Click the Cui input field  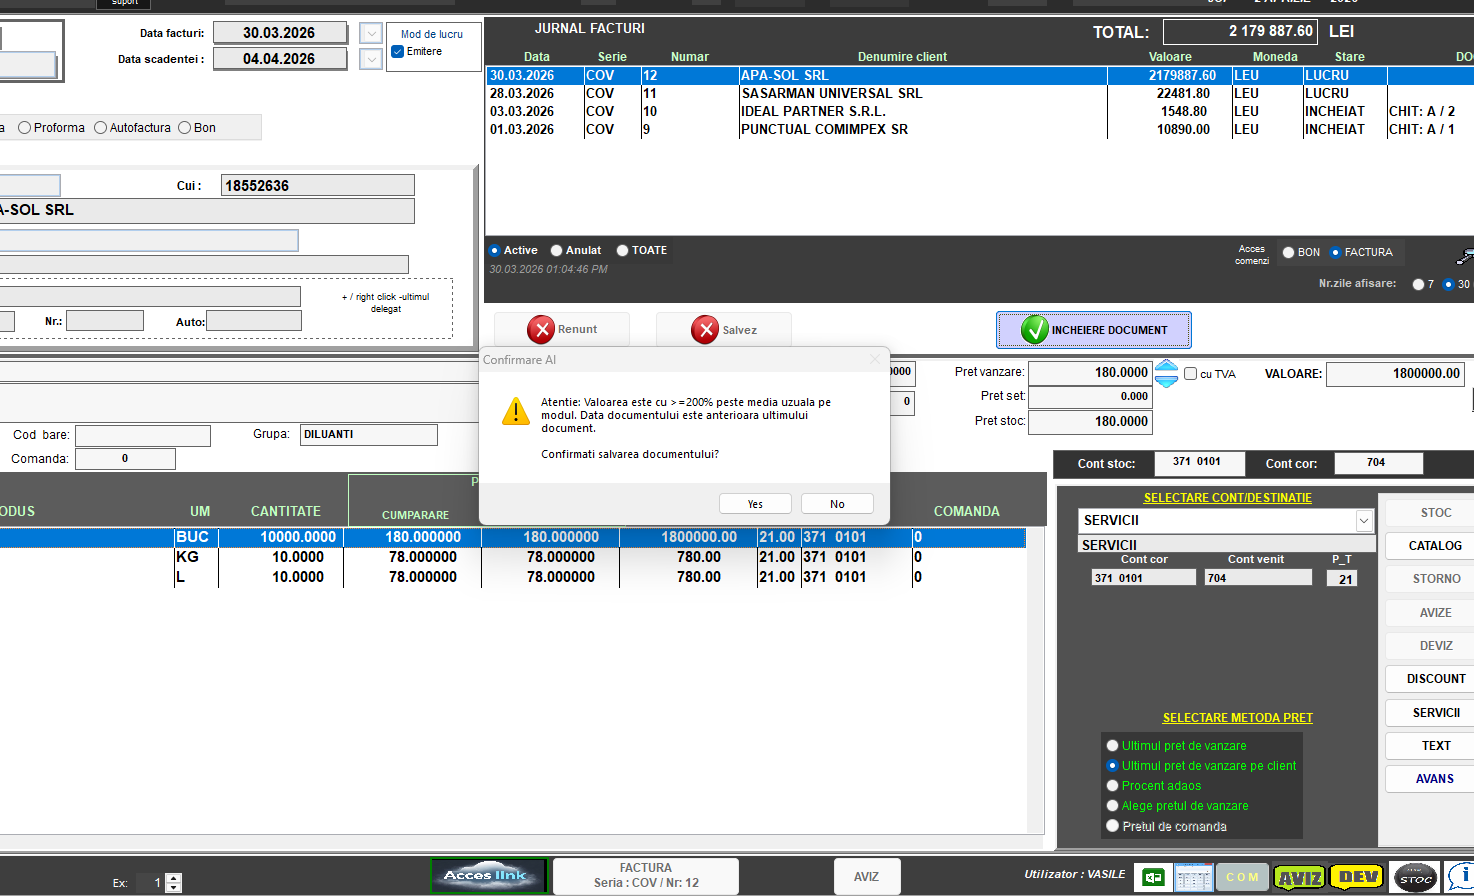click(317, 186)
